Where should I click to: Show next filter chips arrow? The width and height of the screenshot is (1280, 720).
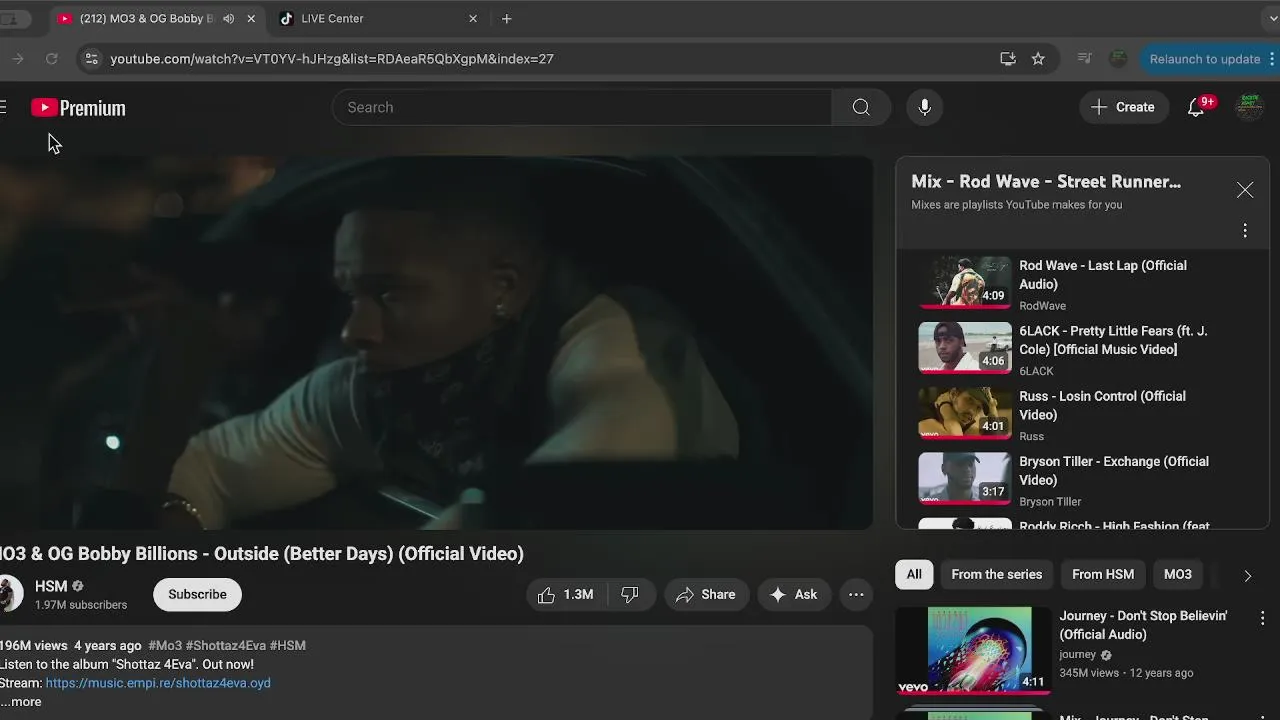1247,575
